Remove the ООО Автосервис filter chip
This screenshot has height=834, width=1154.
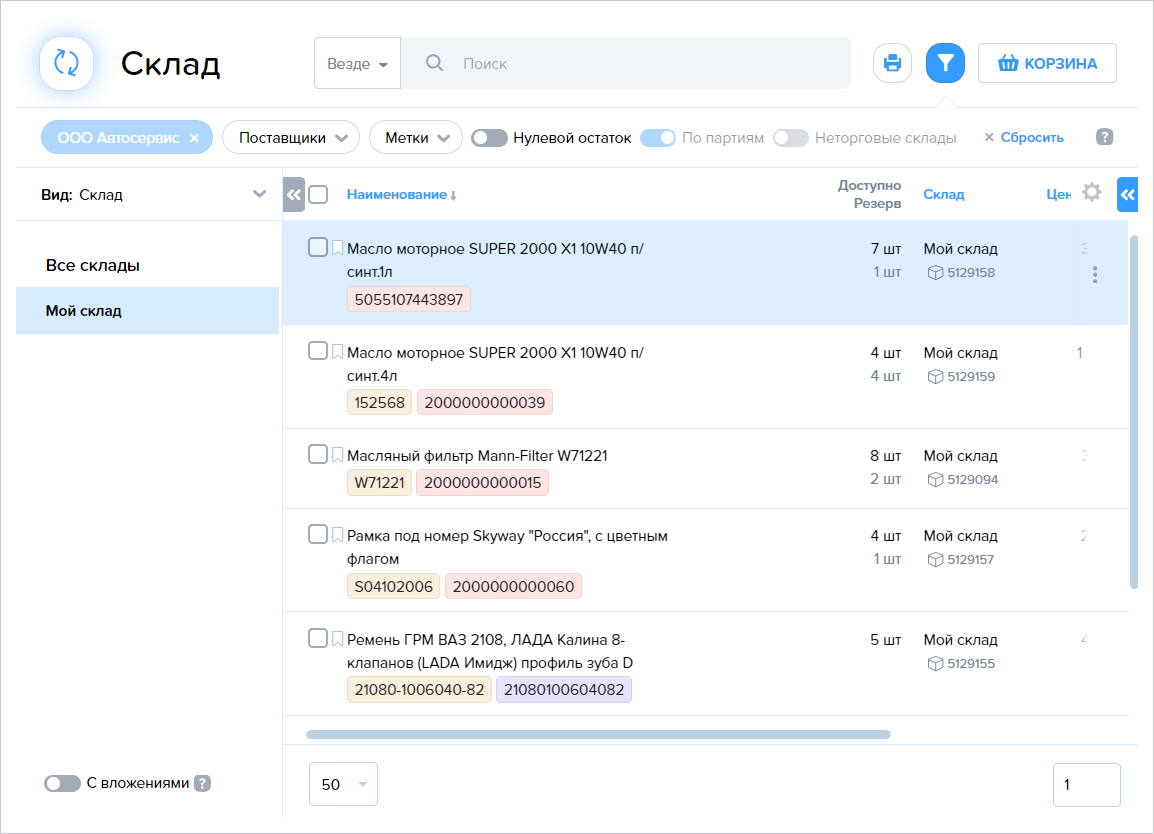click(194, 138)
